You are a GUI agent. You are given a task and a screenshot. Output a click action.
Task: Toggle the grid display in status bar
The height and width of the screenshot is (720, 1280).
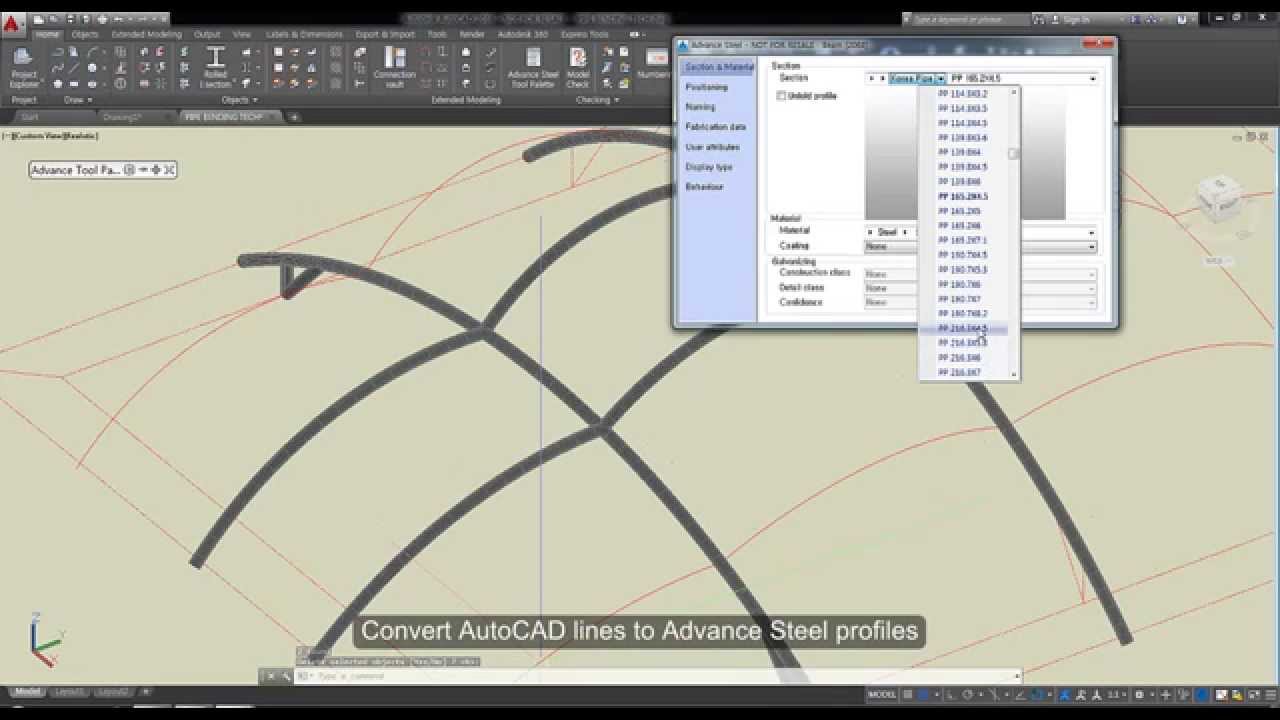tap(907, 694)
